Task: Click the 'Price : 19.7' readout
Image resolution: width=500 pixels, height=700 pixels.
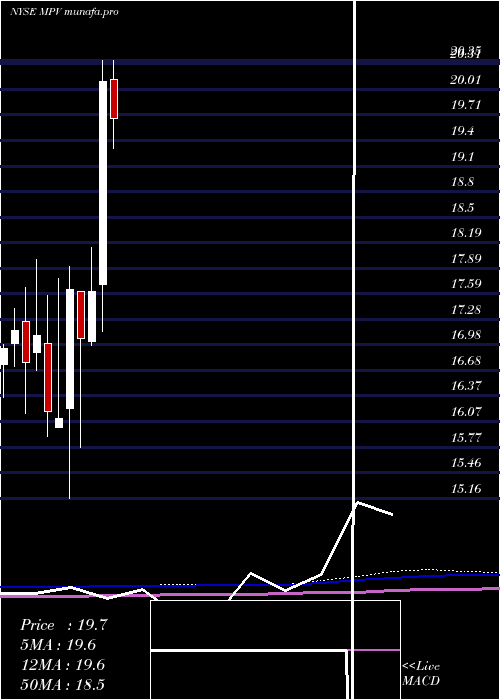Action: (63, 625)
